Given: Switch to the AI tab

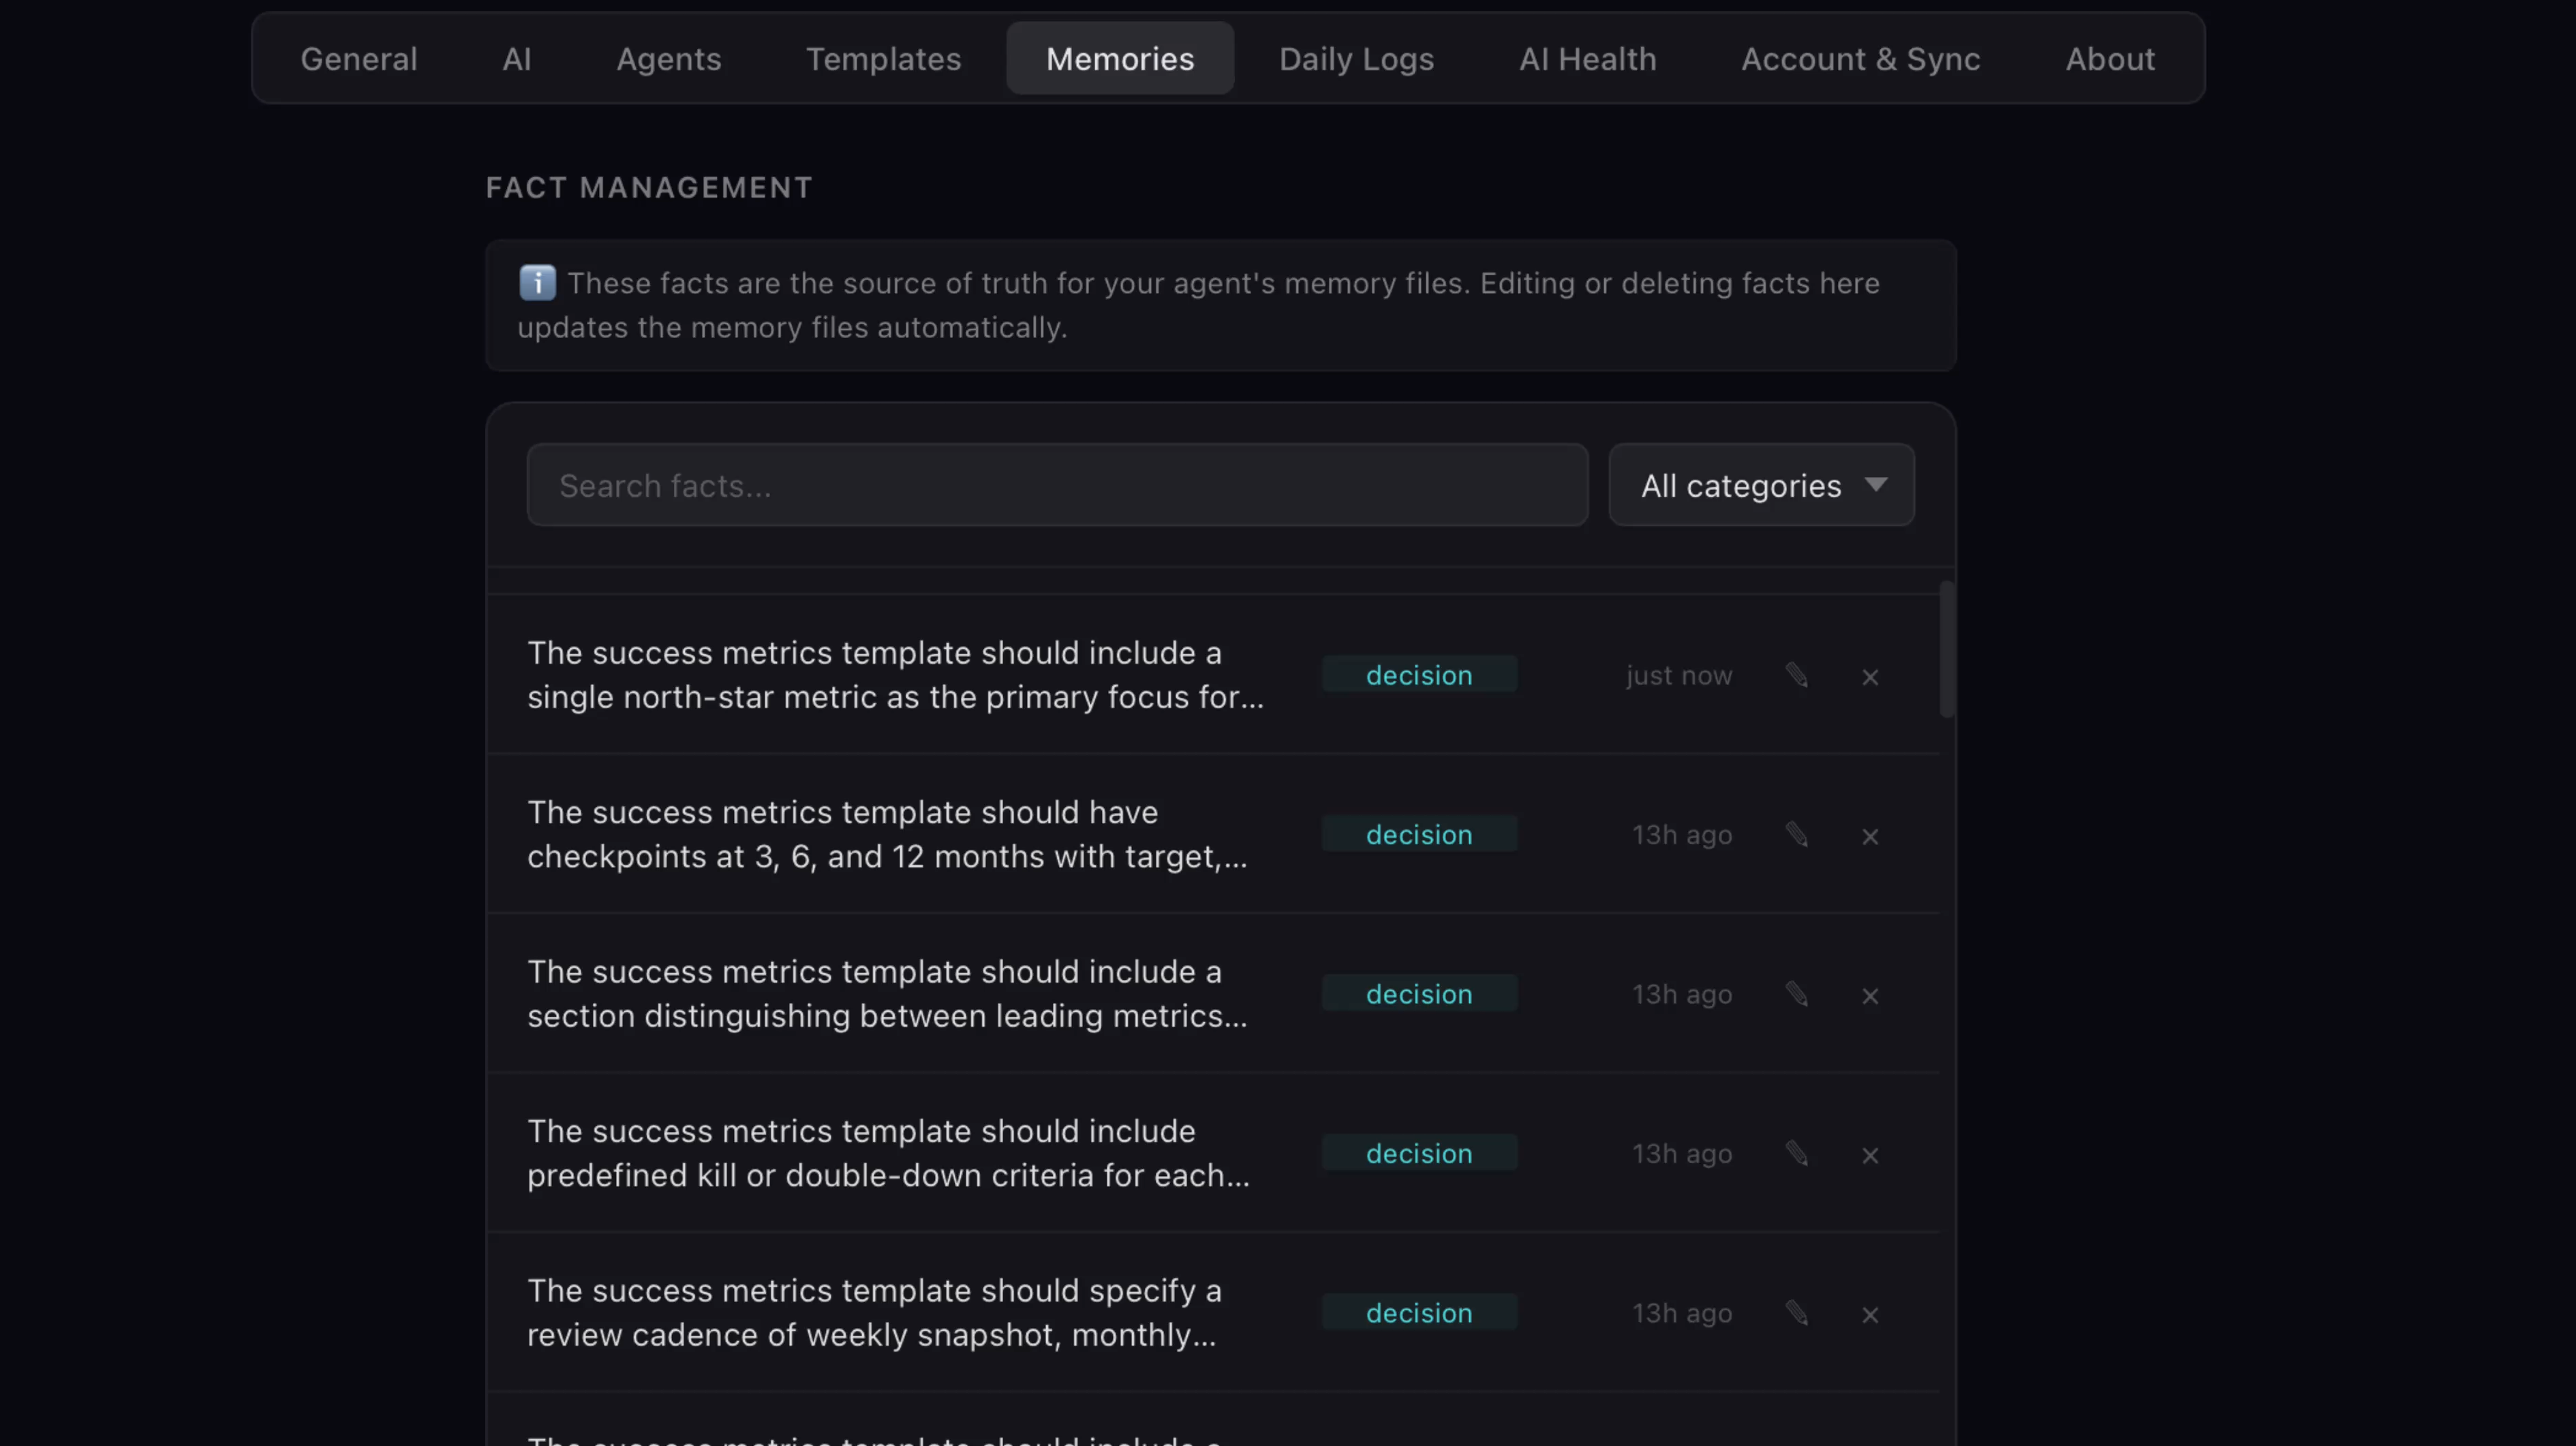Looking at the screenshot, I should [516, 59].
